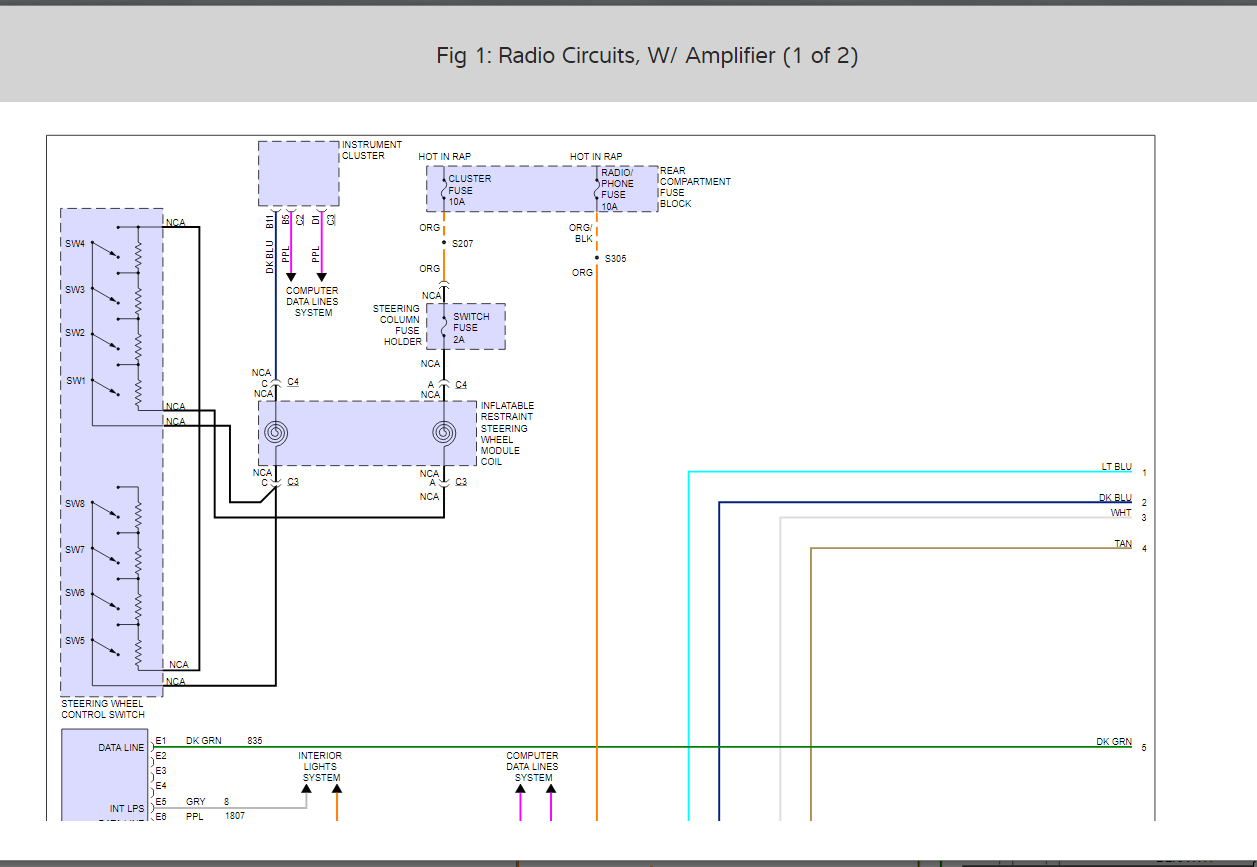Click the TAN wire label
Screen dimensions: 1257x867
pos(1123,544)
